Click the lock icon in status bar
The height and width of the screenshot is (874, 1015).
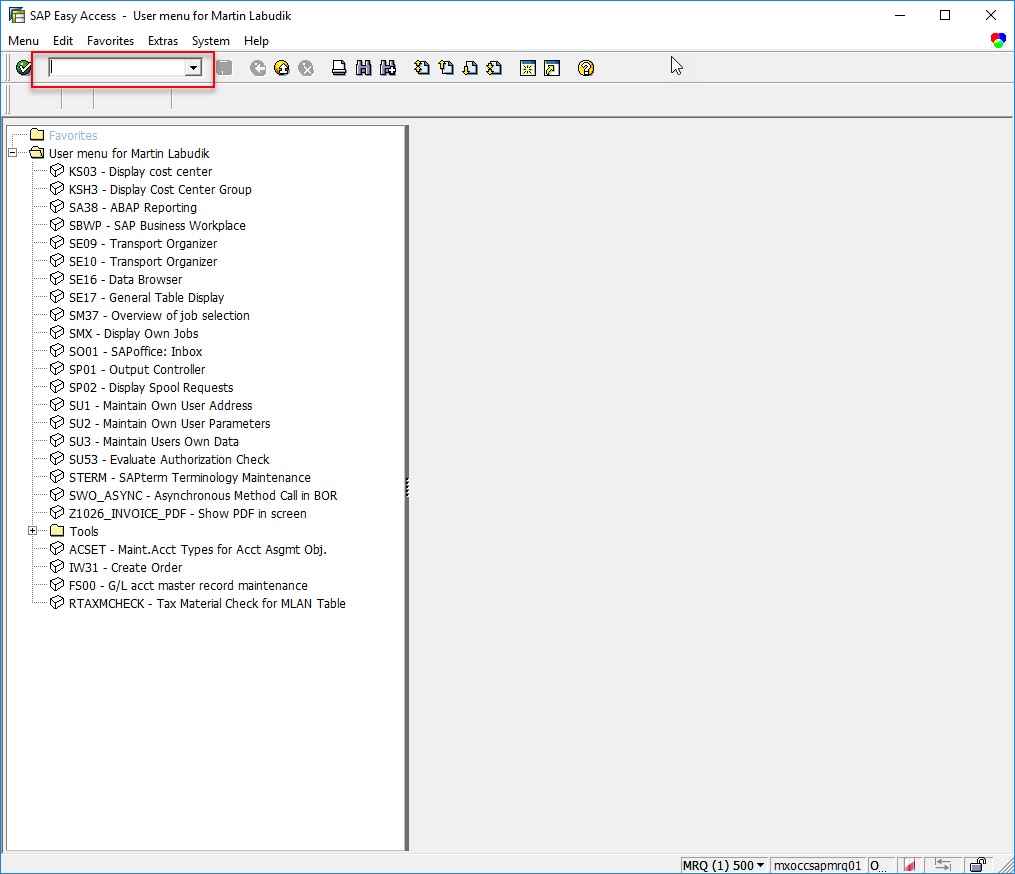pyautogui.click(x=978, y=865)
